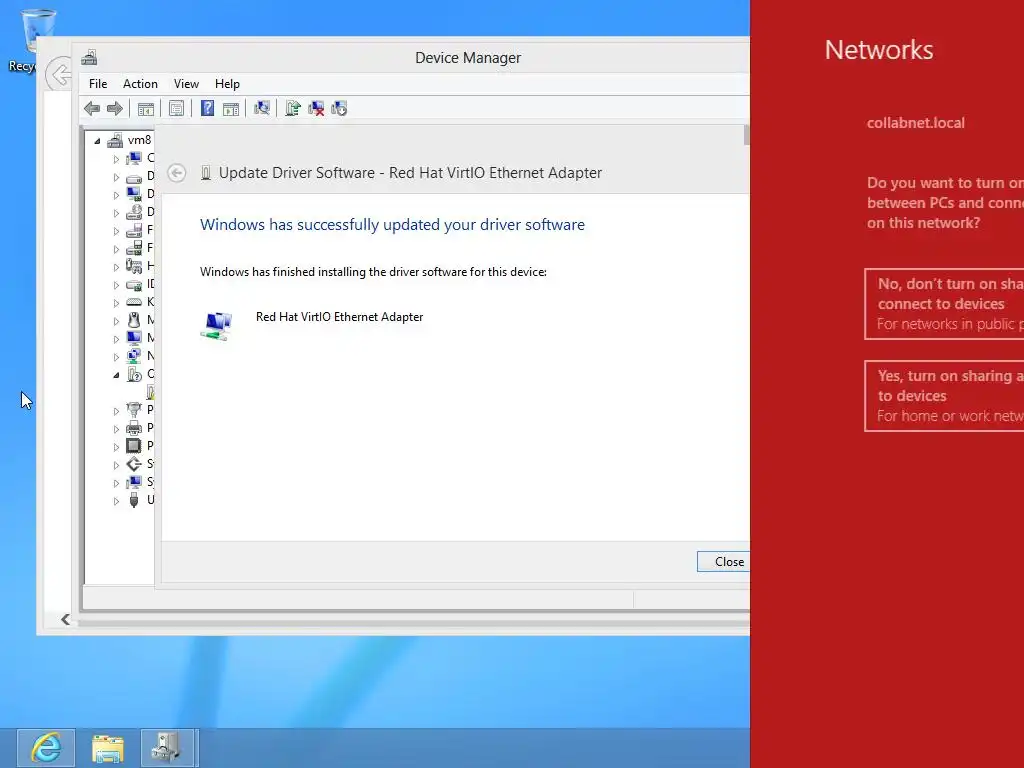
Task: Open File Explorer from the taskbar
Action: (108, 748)
